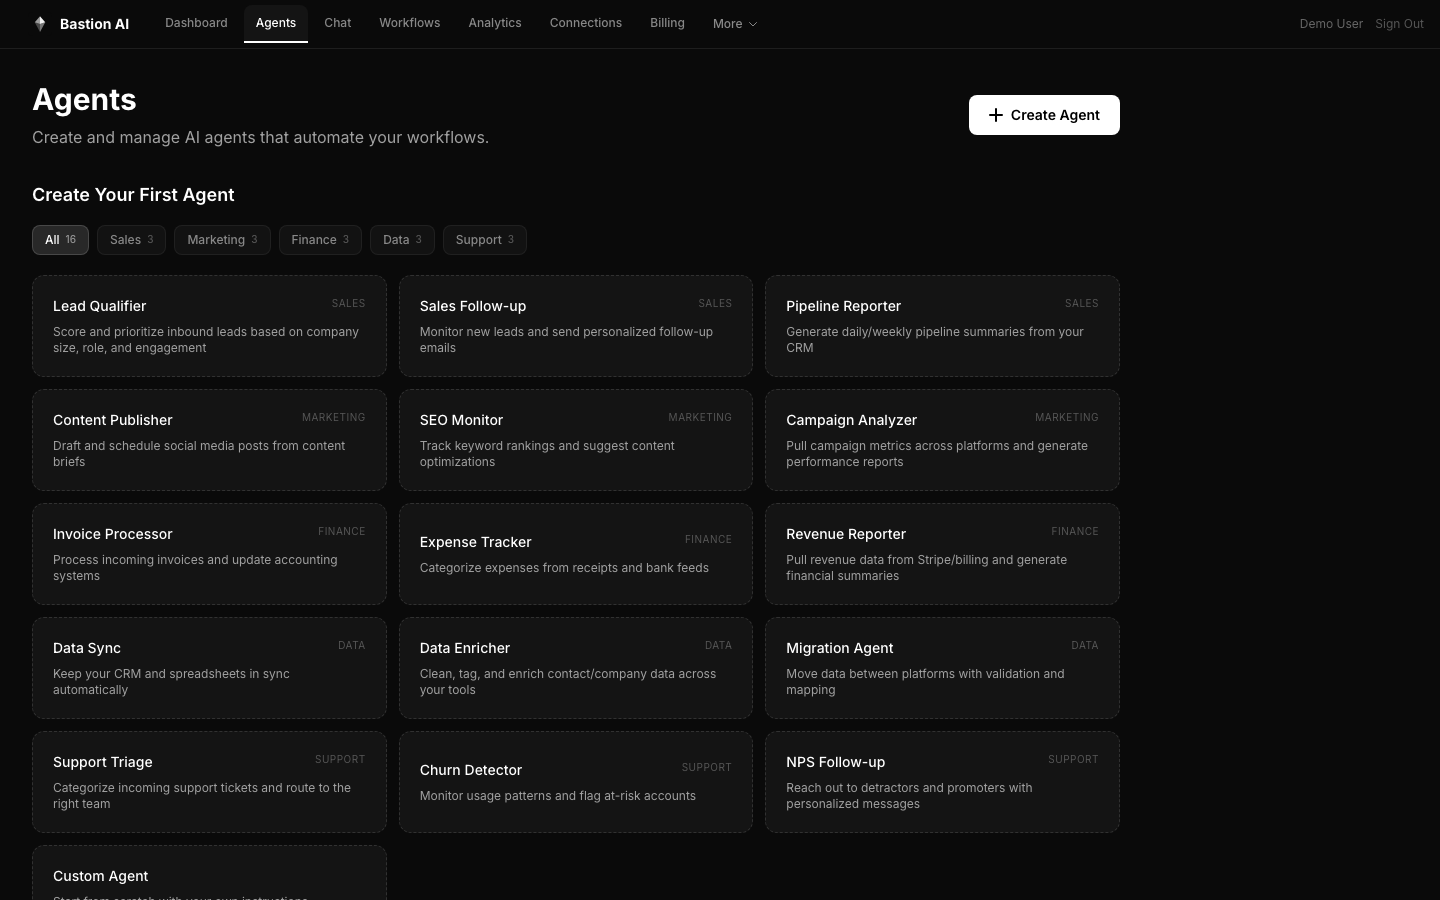1440x900 pixels.
Task: Show only Data agent templates
Action: click(402, 240)
